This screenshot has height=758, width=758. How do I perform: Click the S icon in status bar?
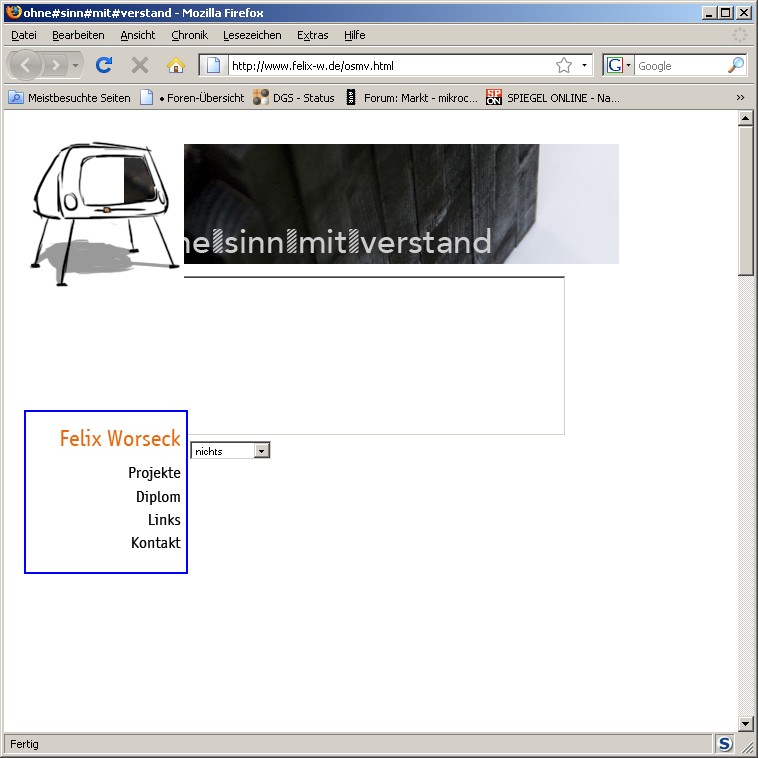(725, 743)
